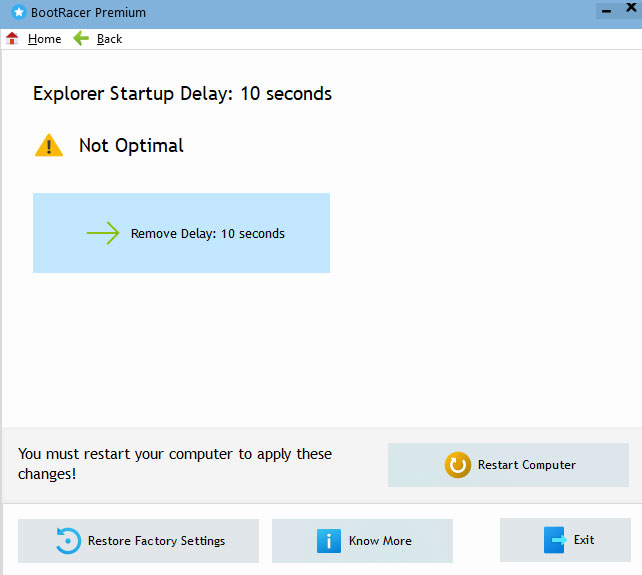
Task: Click the Not Optimal status text
Action: 131,146
